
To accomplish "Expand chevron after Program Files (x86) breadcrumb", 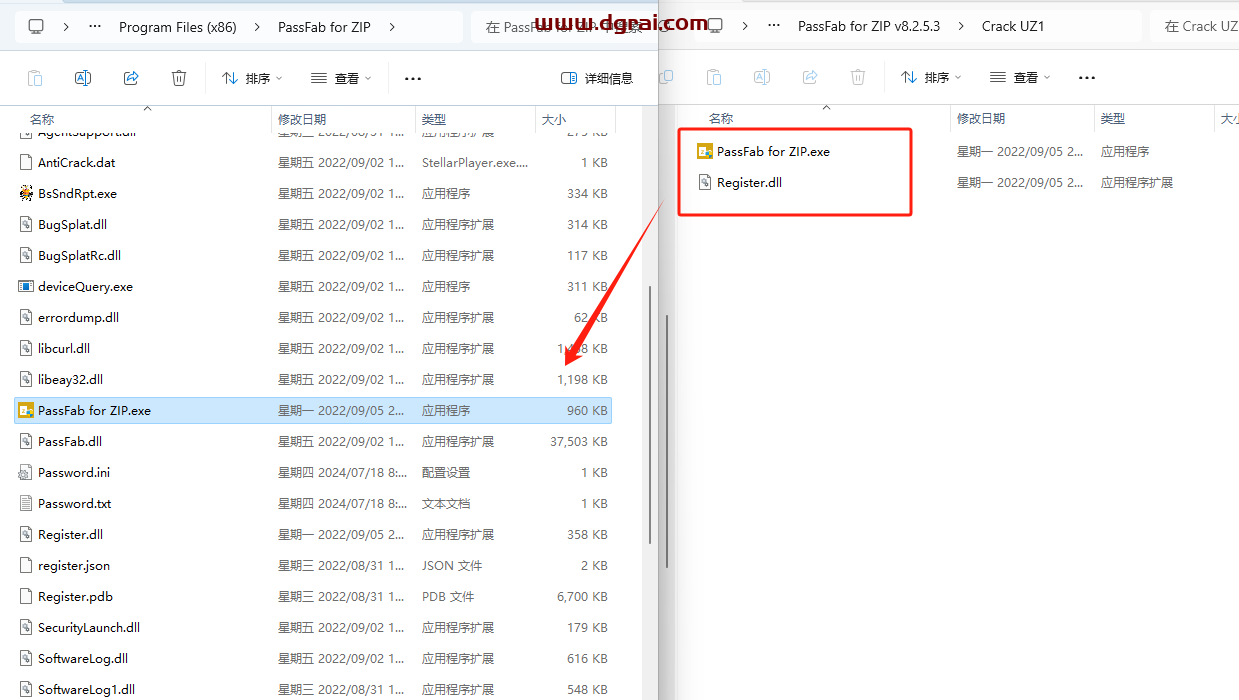I will pyautogui.click(x=257, y=27).
